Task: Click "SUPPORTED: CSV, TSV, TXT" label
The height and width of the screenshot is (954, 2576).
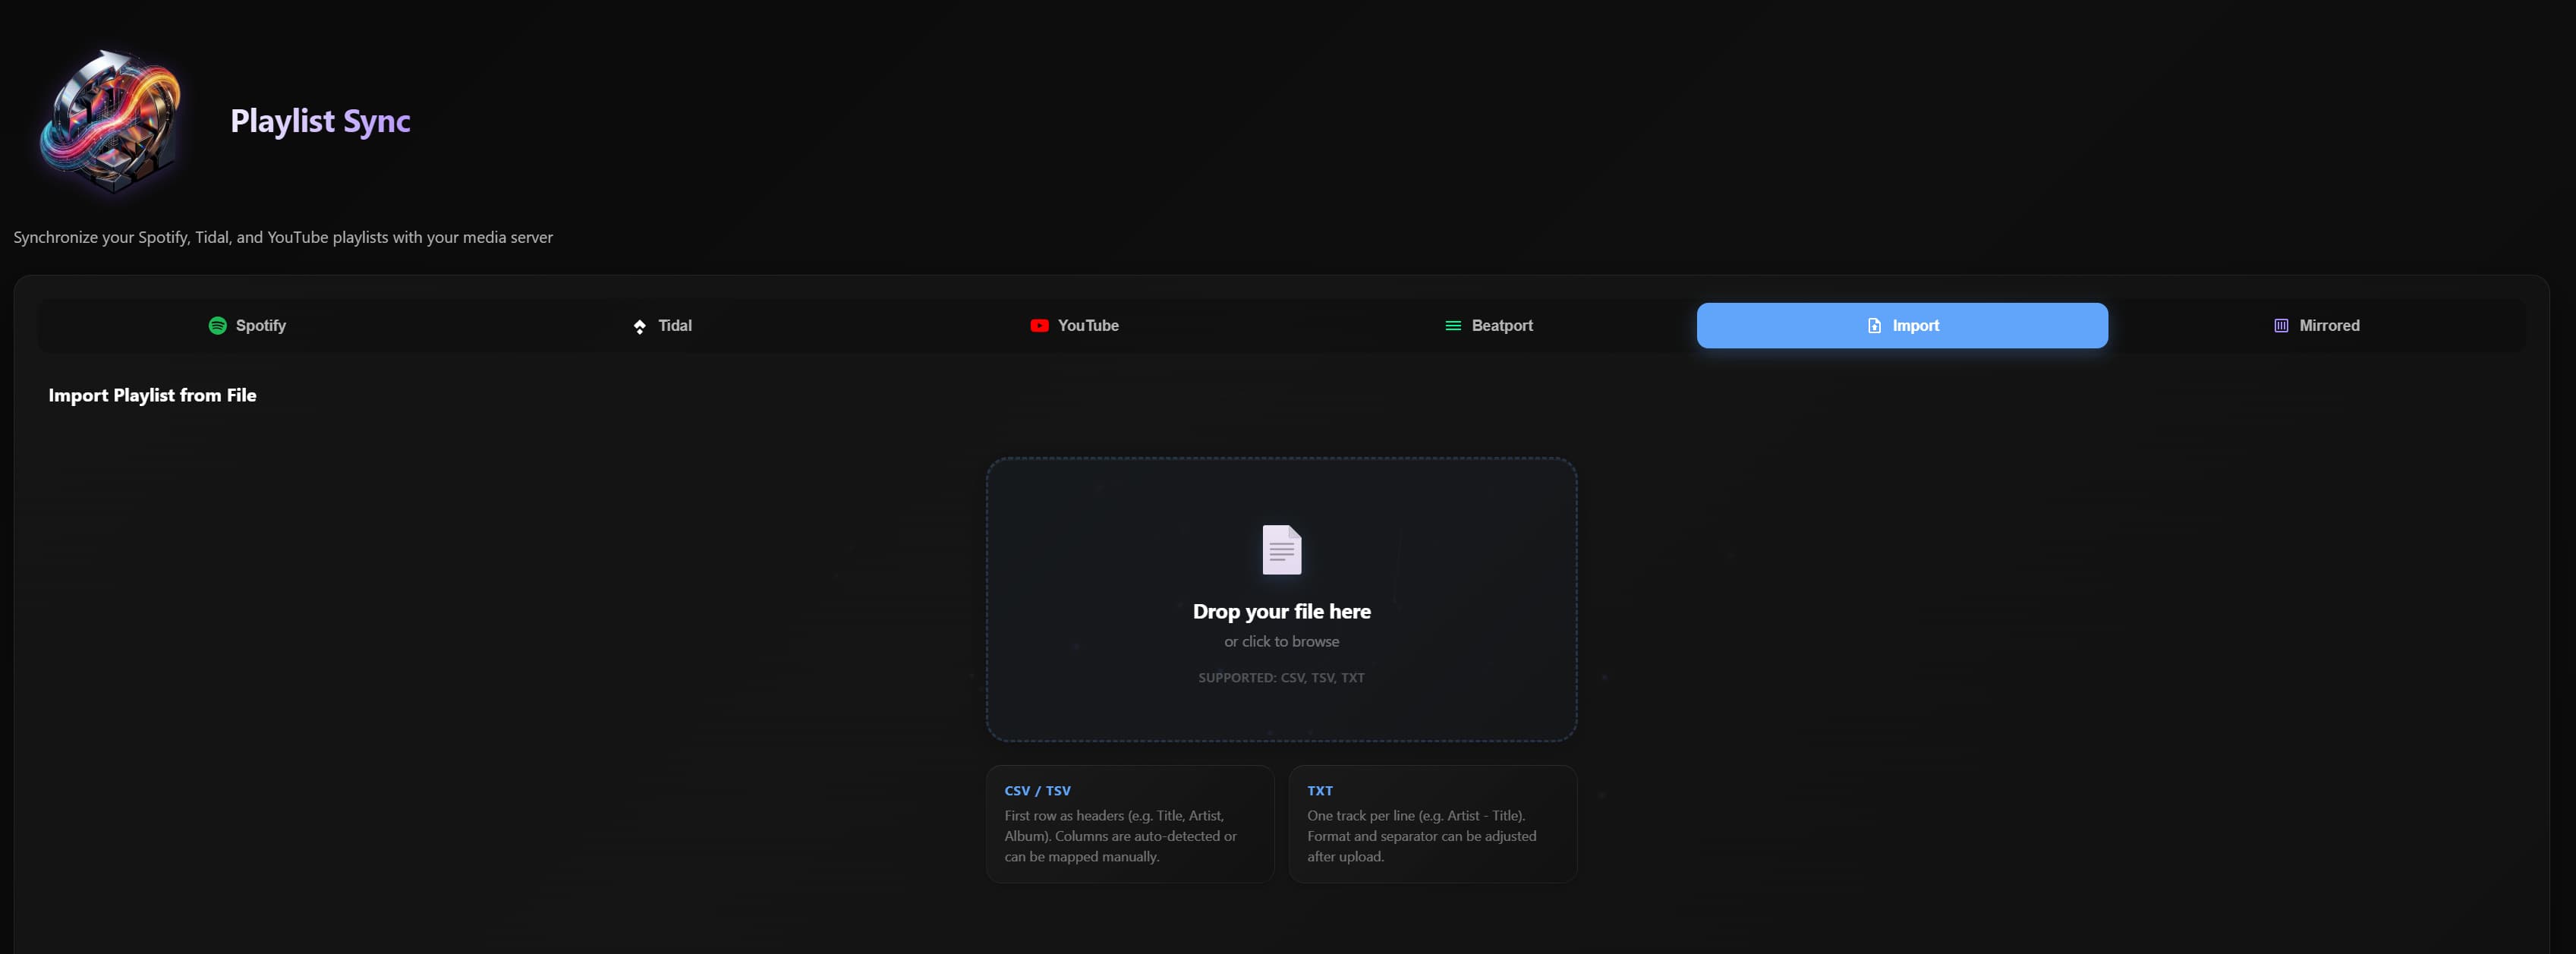Action: coord(1281,678)
